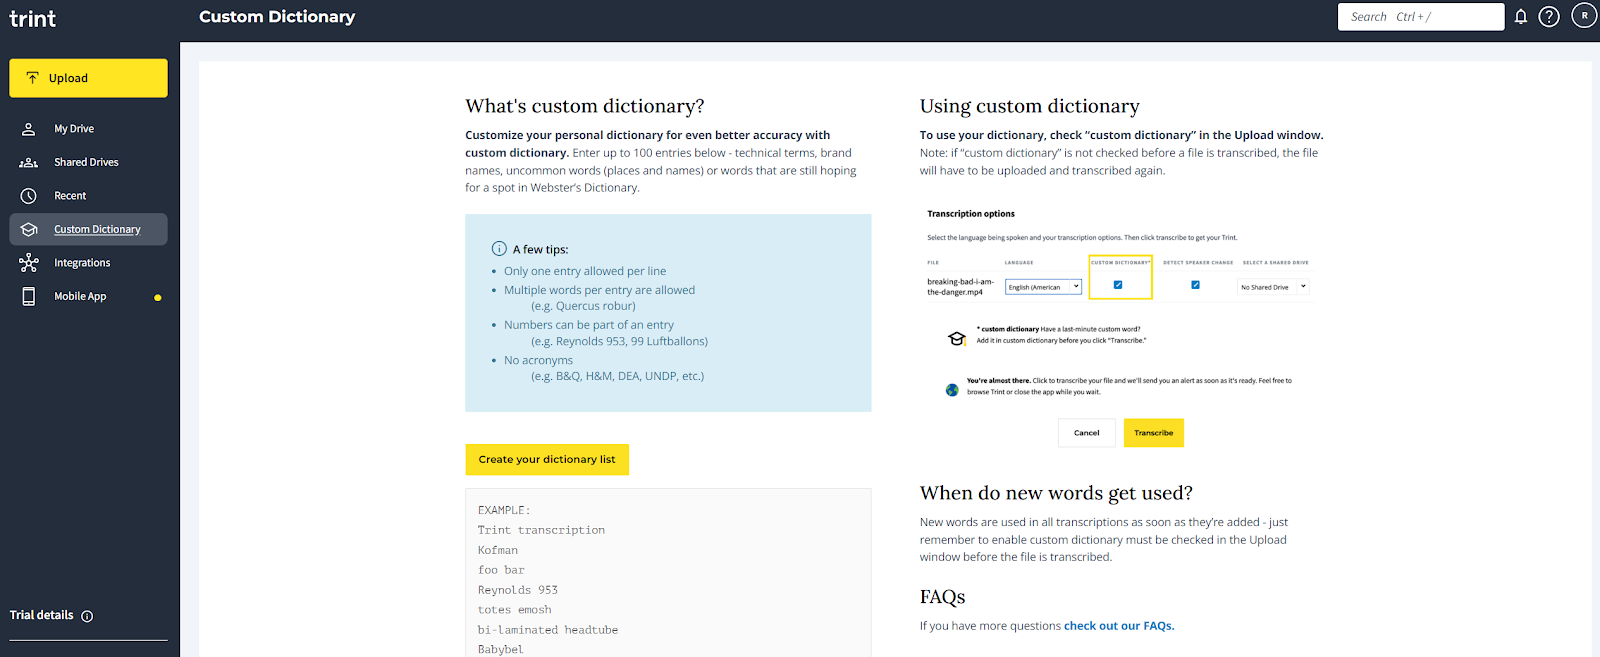The width and height of the screenshot is (1600, 657).
Task: Open Shared Drives
Action: point(88,162)
